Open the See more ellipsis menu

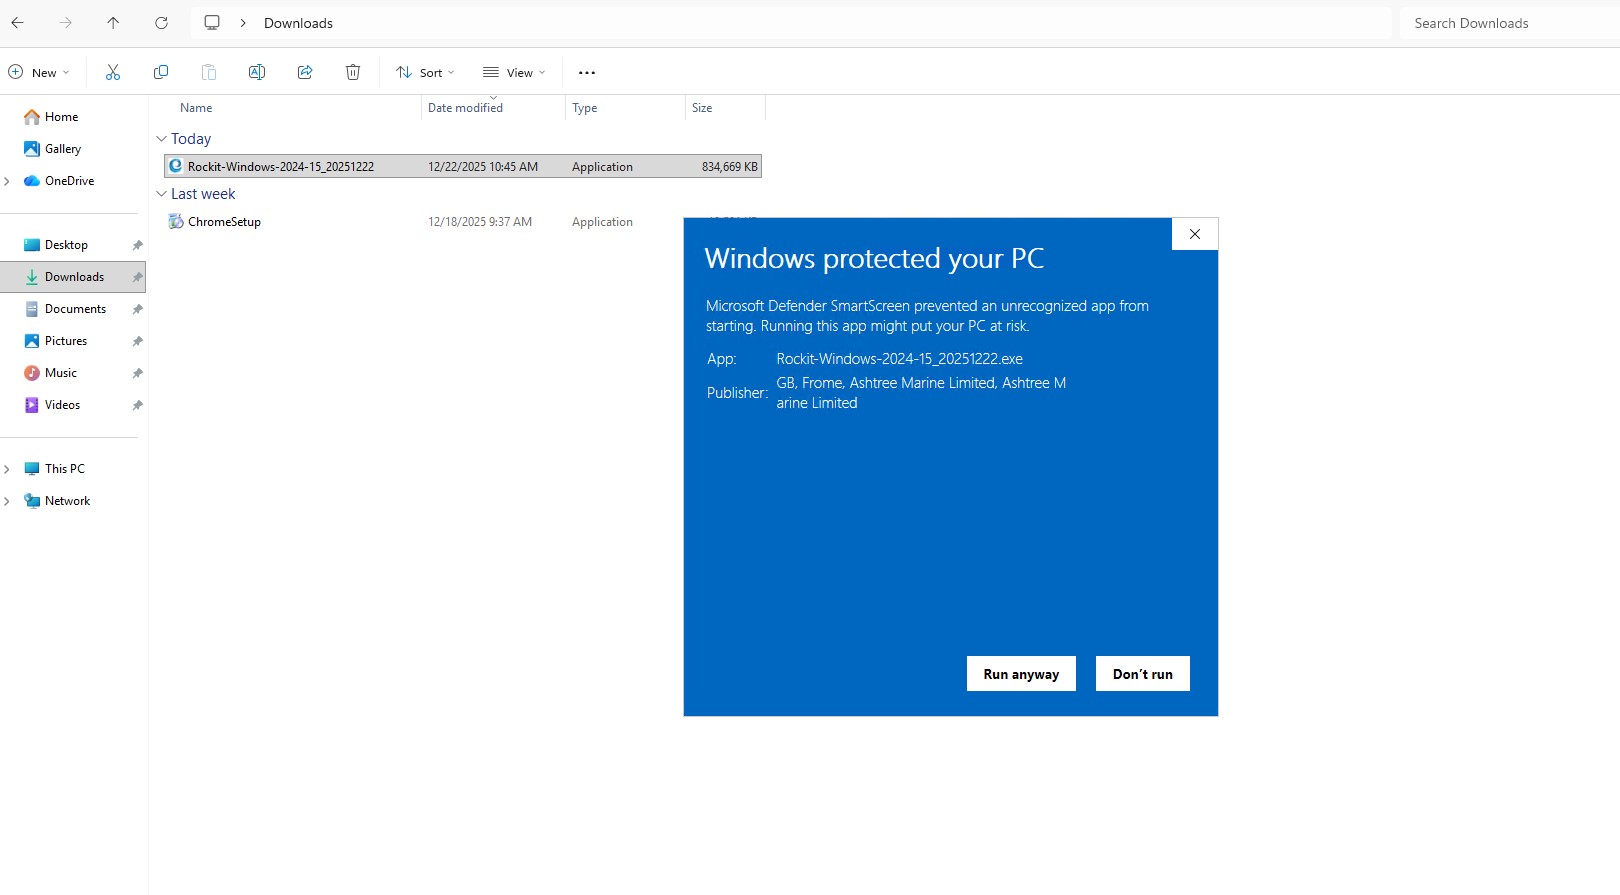pyautogui.click(x=587, y=72)
